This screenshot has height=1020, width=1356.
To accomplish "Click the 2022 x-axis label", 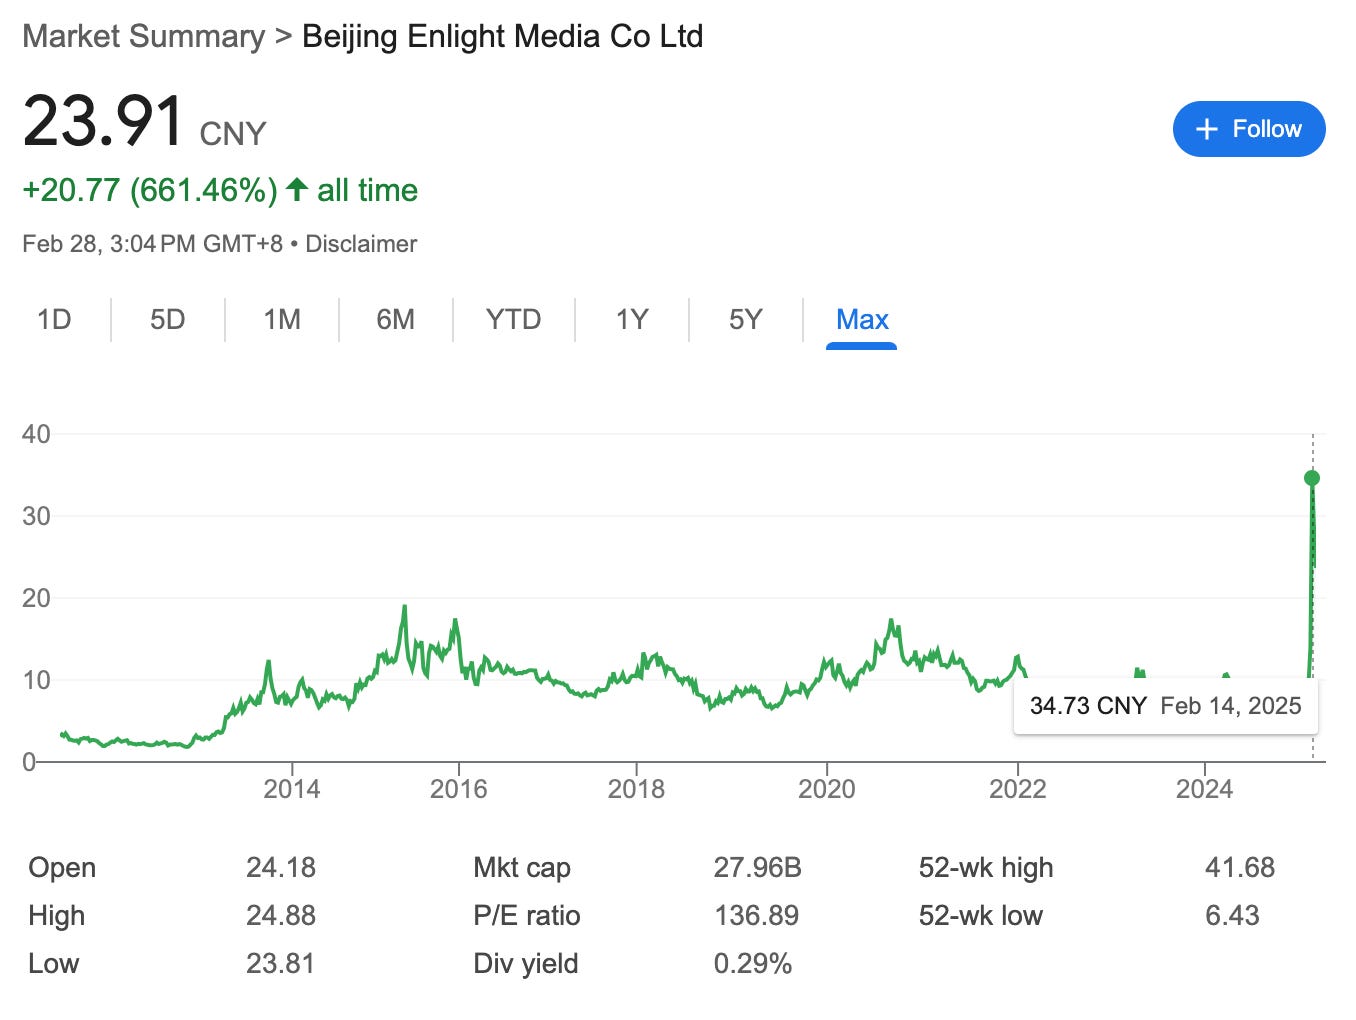I will pos(1018,789).
